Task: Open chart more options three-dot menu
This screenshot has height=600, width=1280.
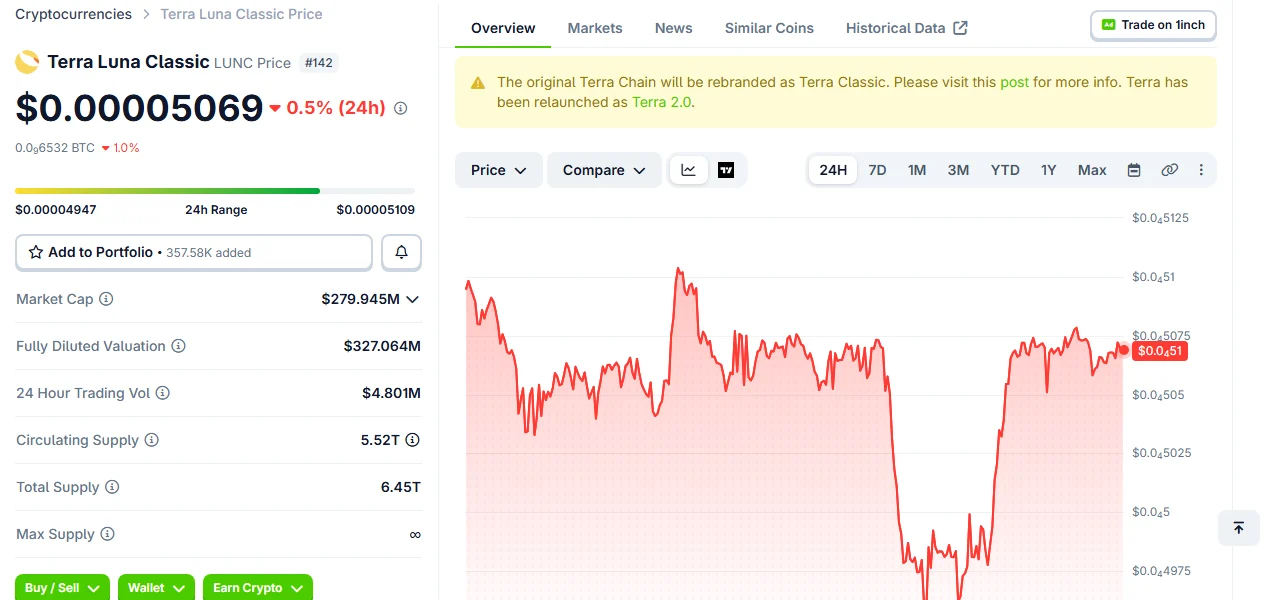Action: point(1201,170)
